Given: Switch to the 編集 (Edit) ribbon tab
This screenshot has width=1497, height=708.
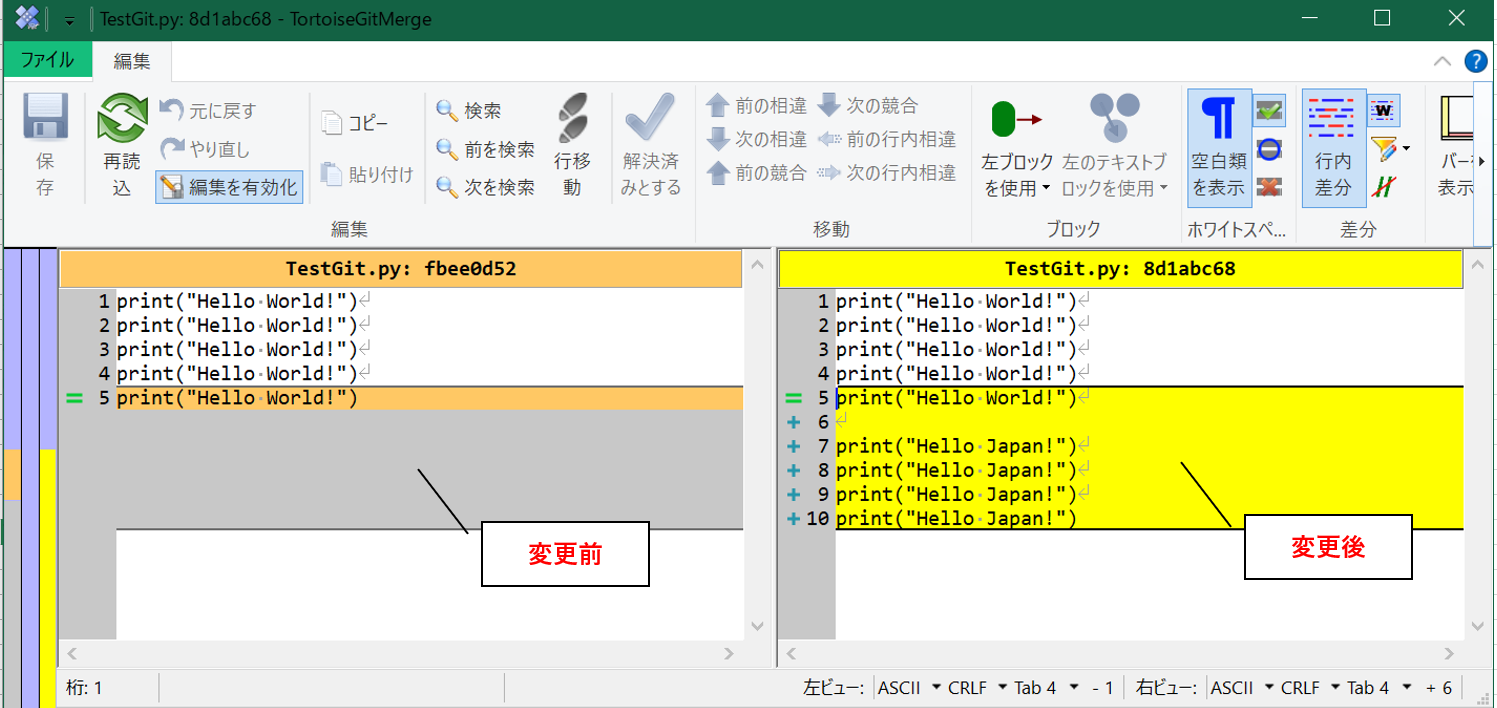Looking at the screenshot, I should (132, 61).
